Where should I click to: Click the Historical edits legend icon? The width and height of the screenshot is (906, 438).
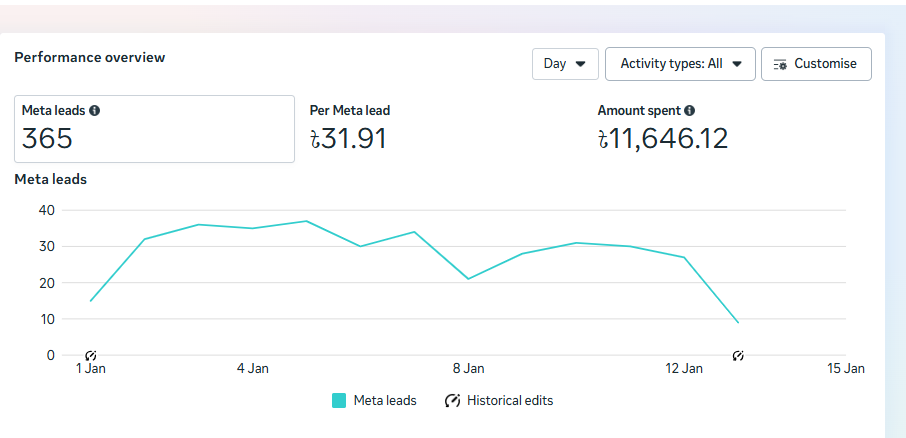tap(452, 400)
